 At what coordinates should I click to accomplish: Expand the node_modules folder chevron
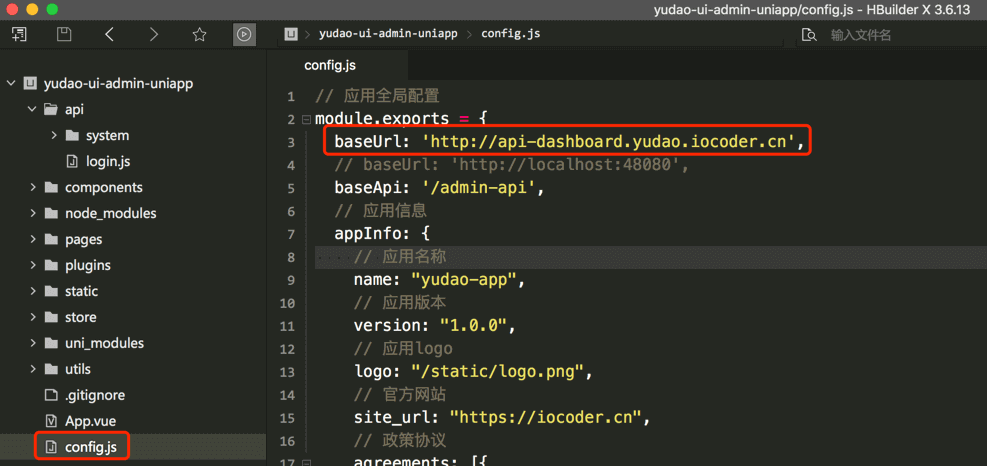(34, 214)
